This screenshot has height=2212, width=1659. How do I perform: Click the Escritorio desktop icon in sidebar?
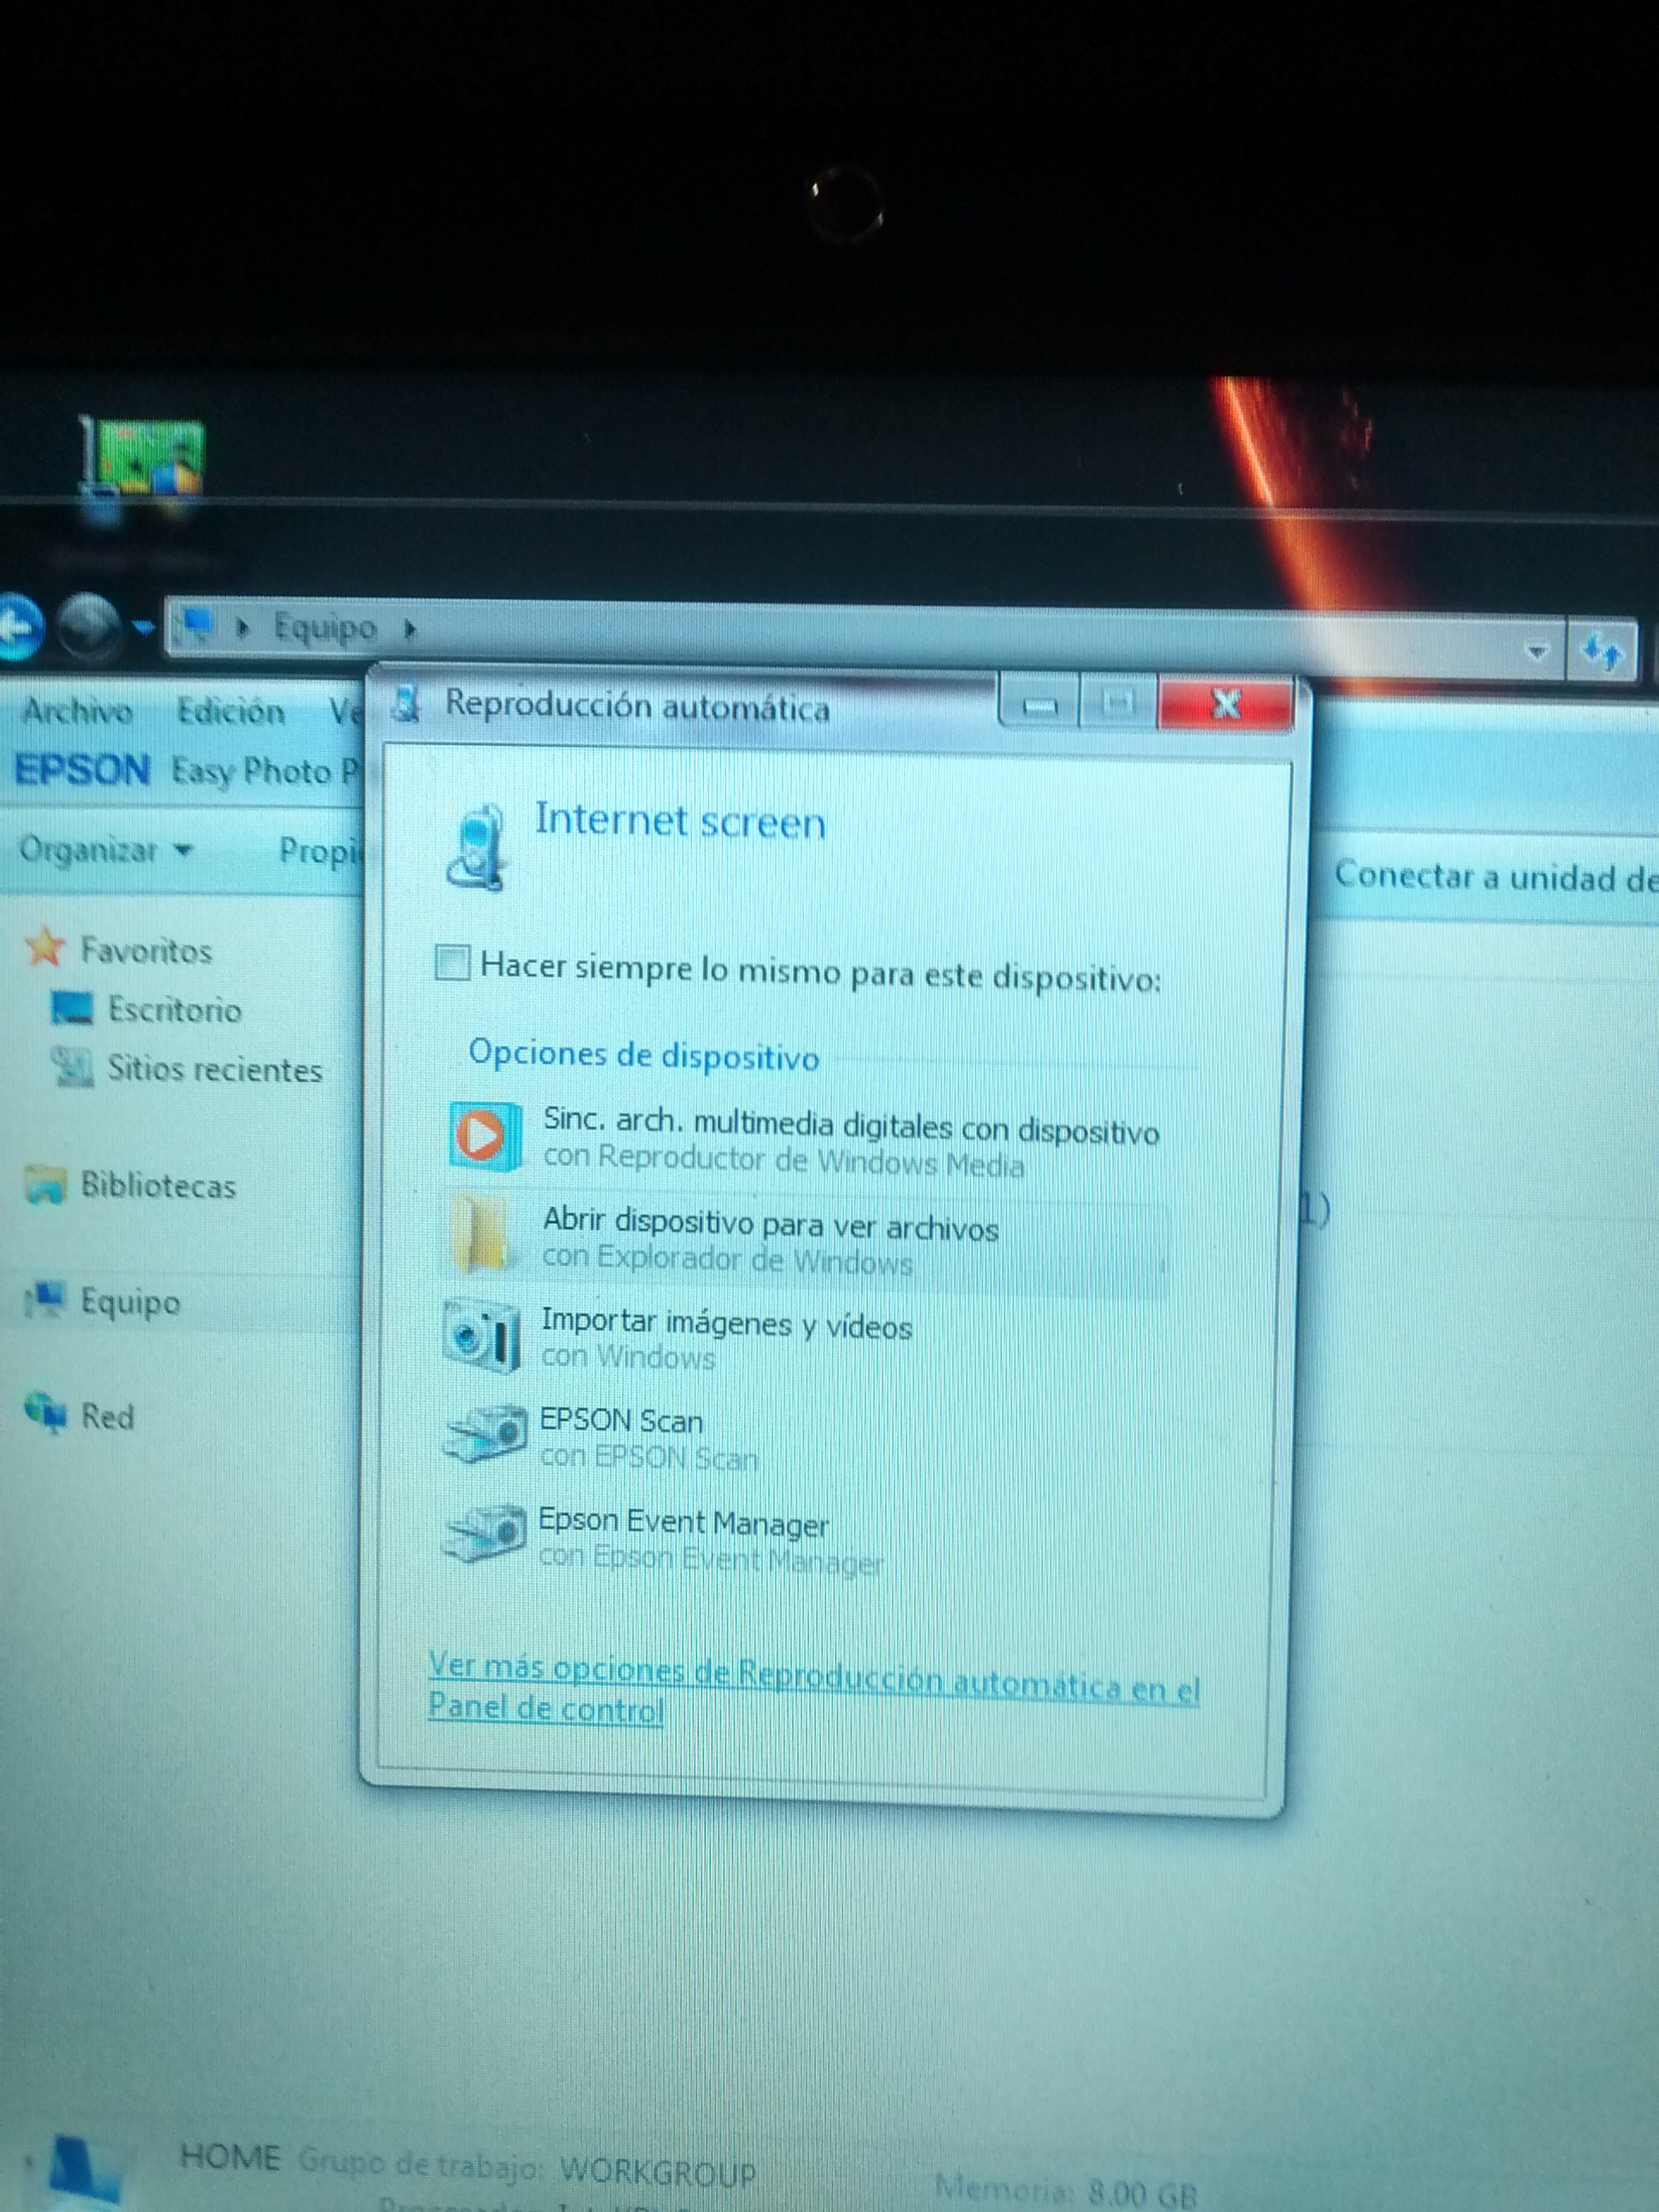pyautogui.click(x=72, y=1008)
